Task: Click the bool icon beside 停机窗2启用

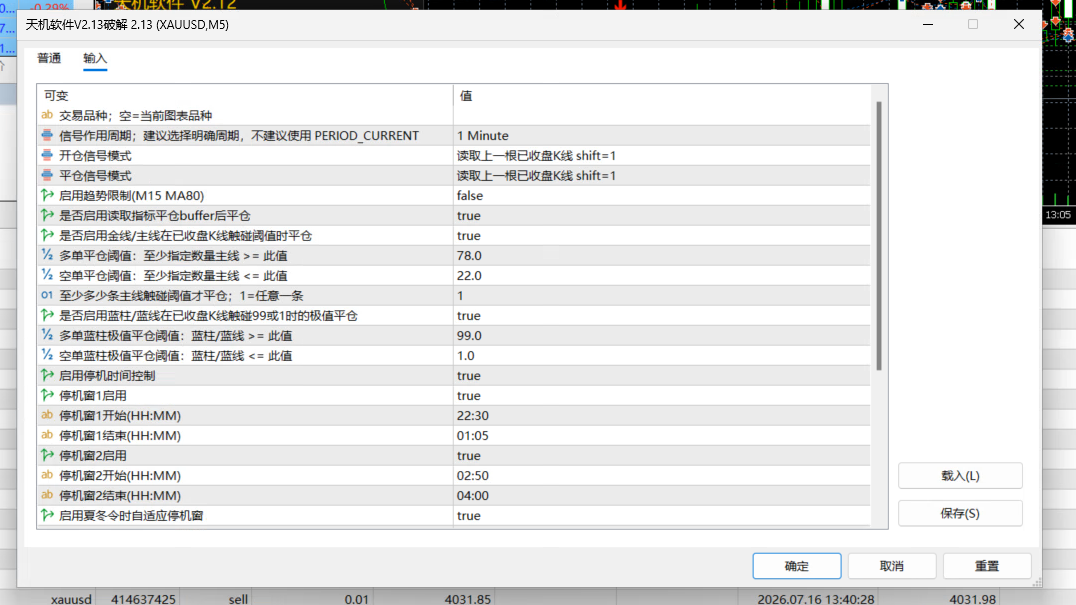Action: click(47, 455)
